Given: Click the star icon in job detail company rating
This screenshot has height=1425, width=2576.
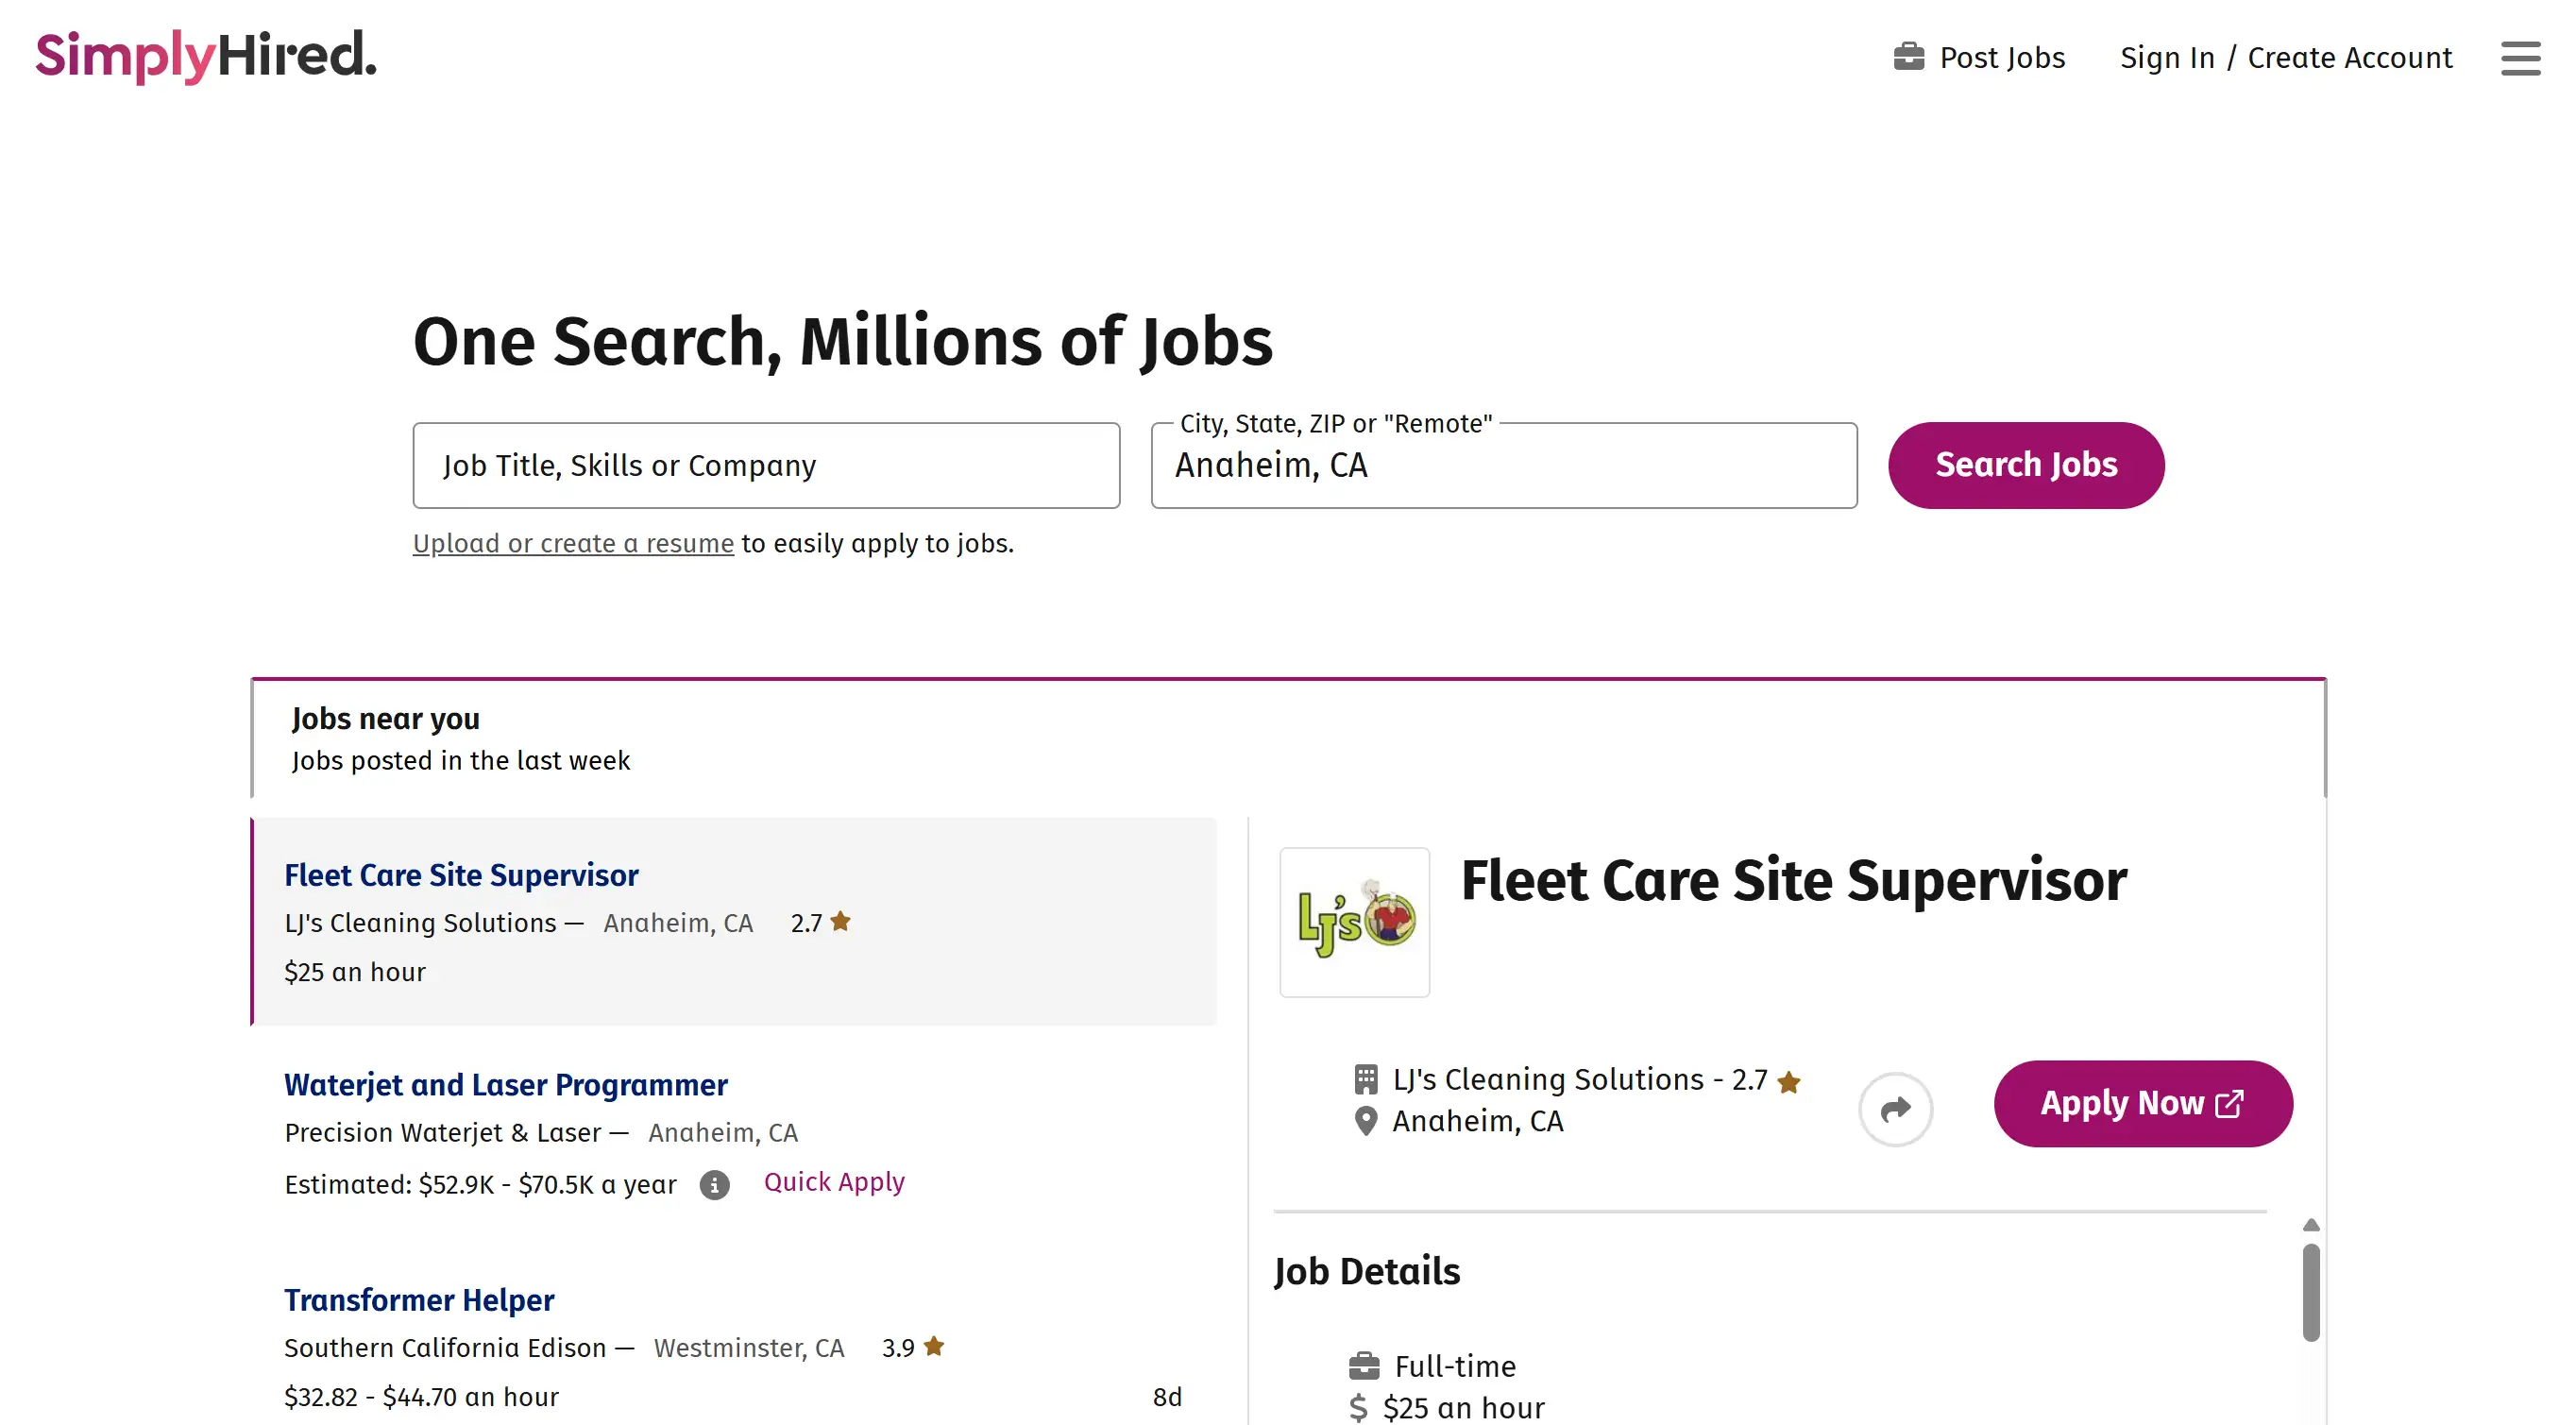Looking at the screenshot, I should (1789, 1082).
